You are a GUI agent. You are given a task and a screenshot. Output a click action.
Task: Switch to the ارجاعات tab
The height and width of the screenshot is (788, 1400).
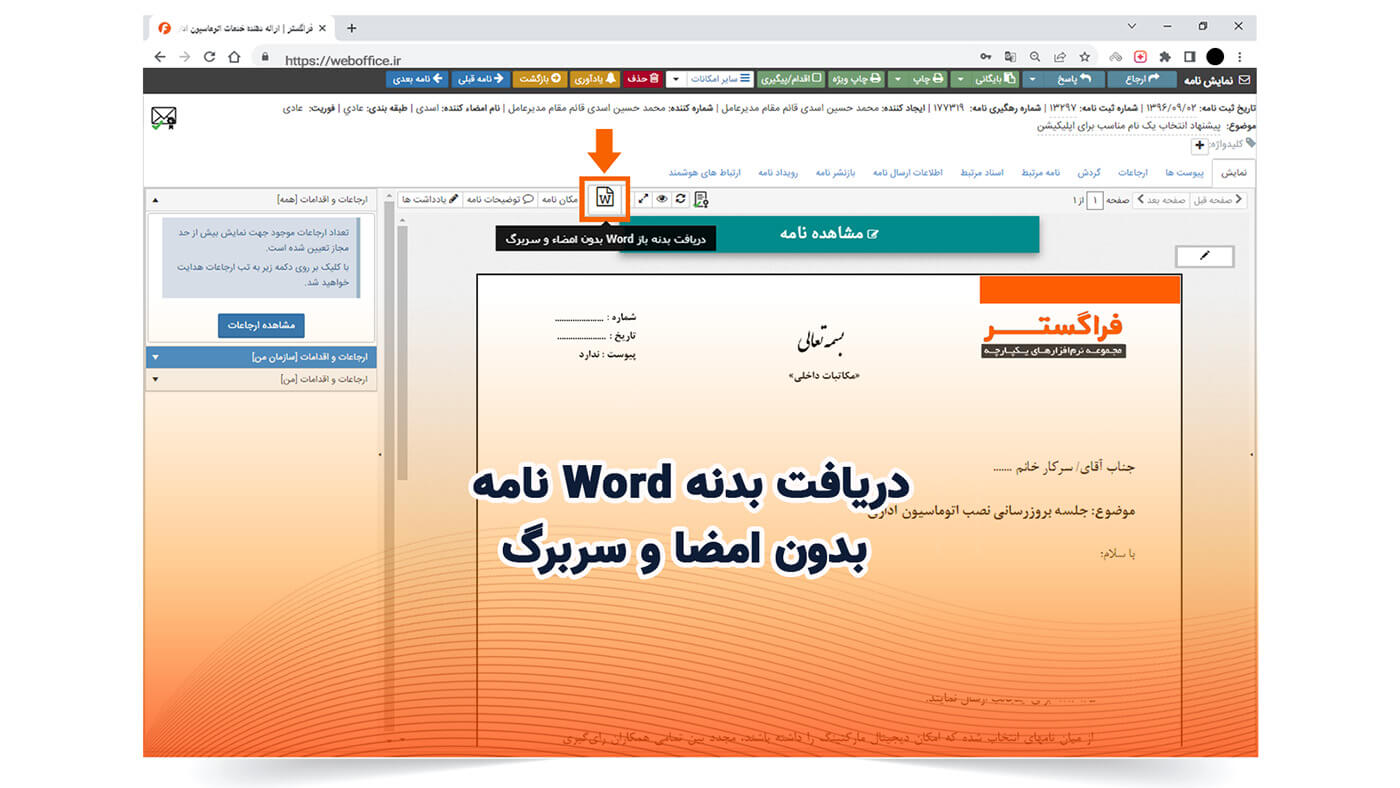[x=1133, y=173]
